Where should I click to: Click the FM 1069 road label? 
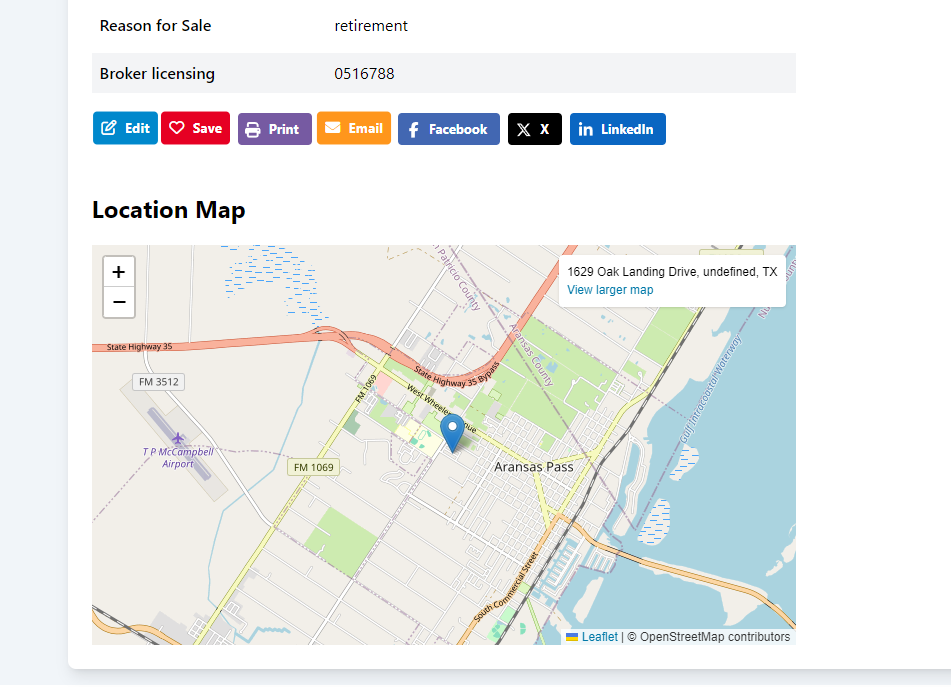pos(314,467)
